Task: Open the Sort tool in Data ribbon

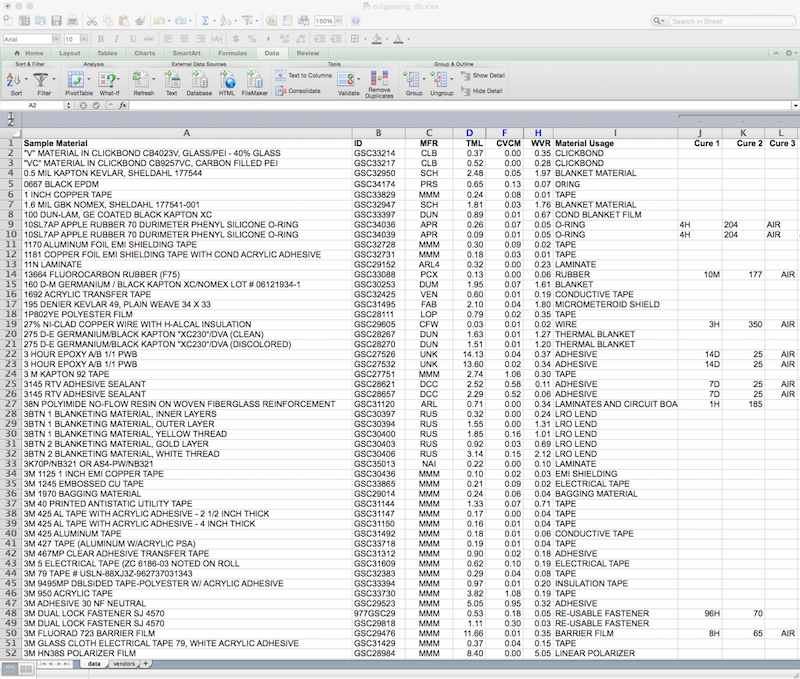Action: tap(14, 83)
